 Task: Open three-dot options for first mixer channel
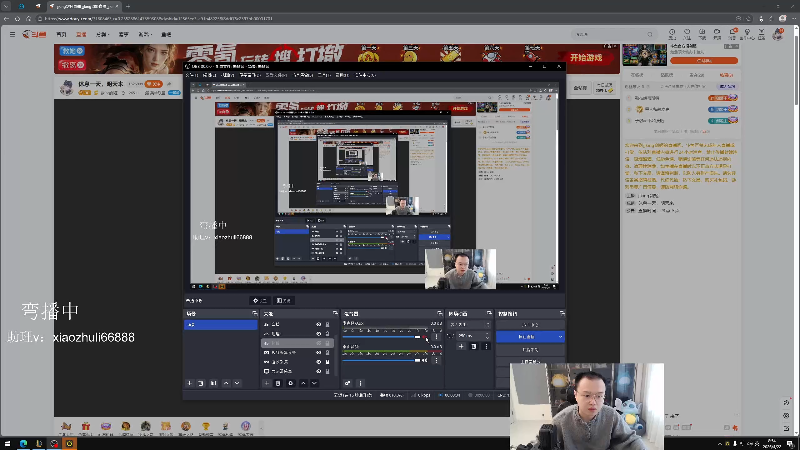pos(436,337)
